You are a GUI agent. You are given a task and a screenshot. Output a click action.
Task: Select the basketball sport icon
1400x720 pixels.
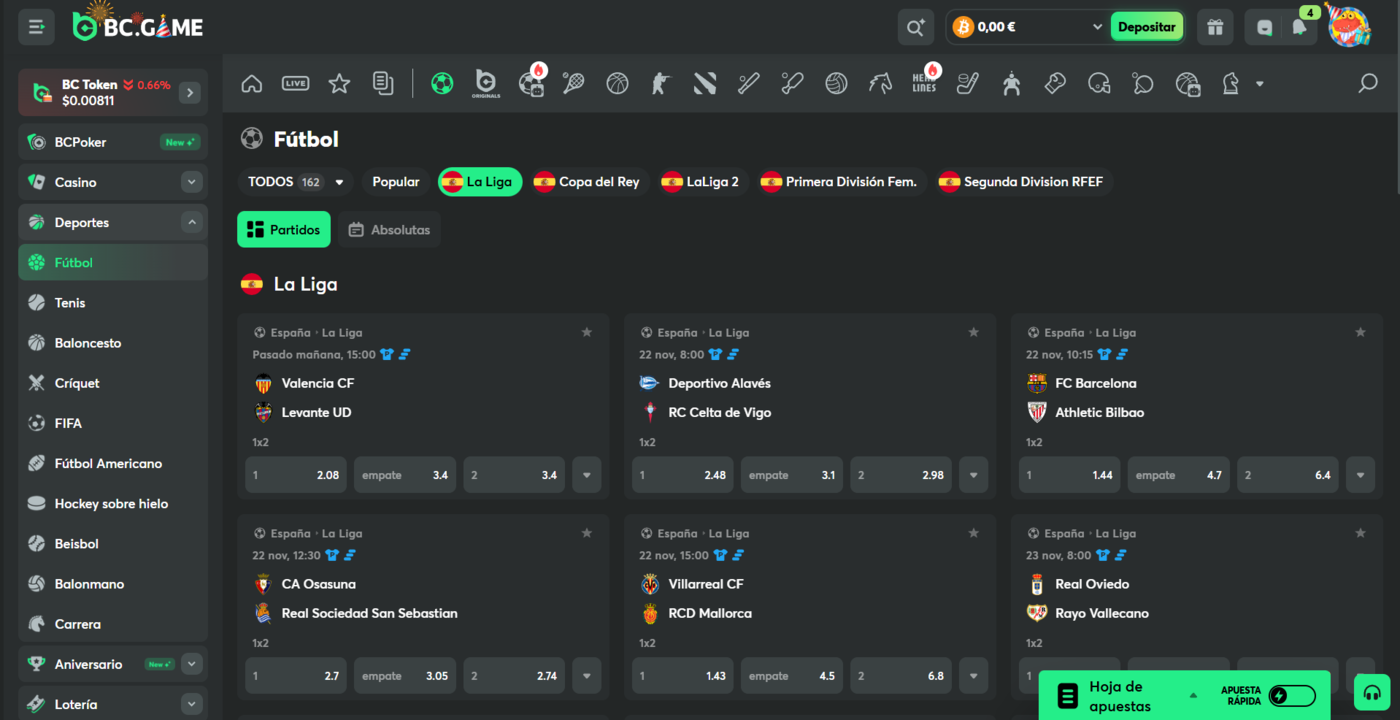pyautogui.click(x=617, y=84)
